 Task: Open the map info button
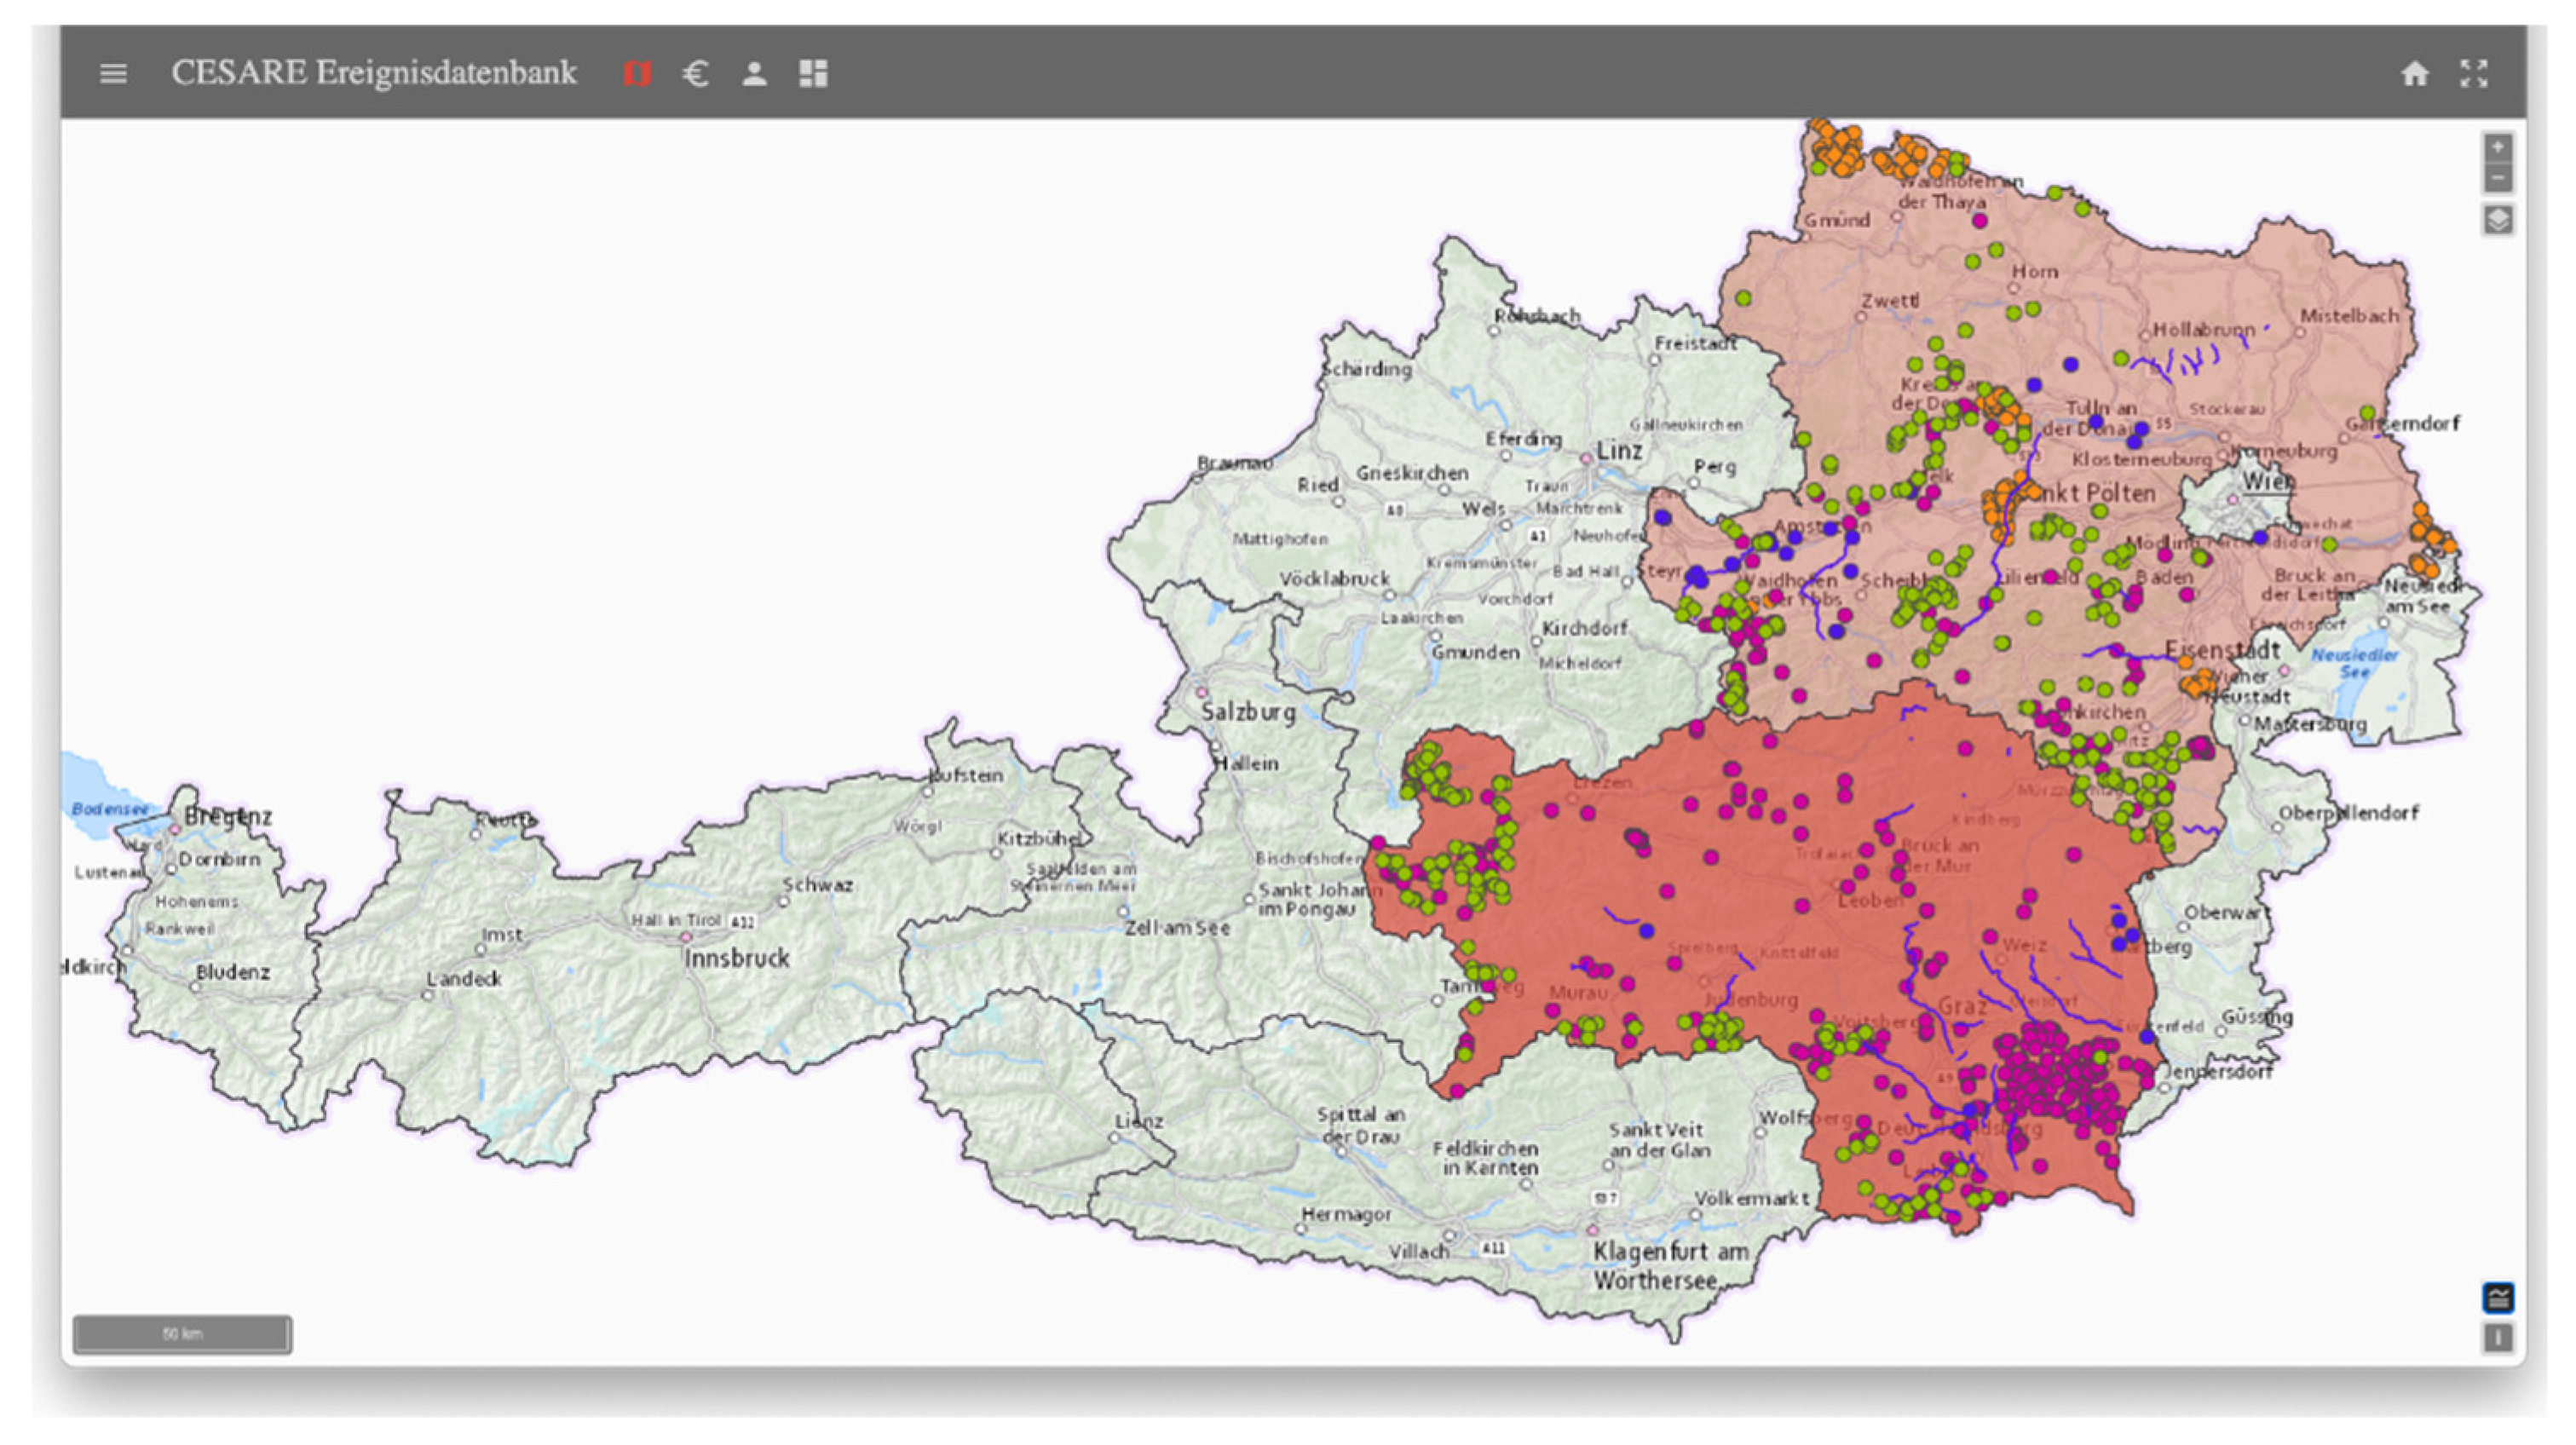tap(2497, 1337)
